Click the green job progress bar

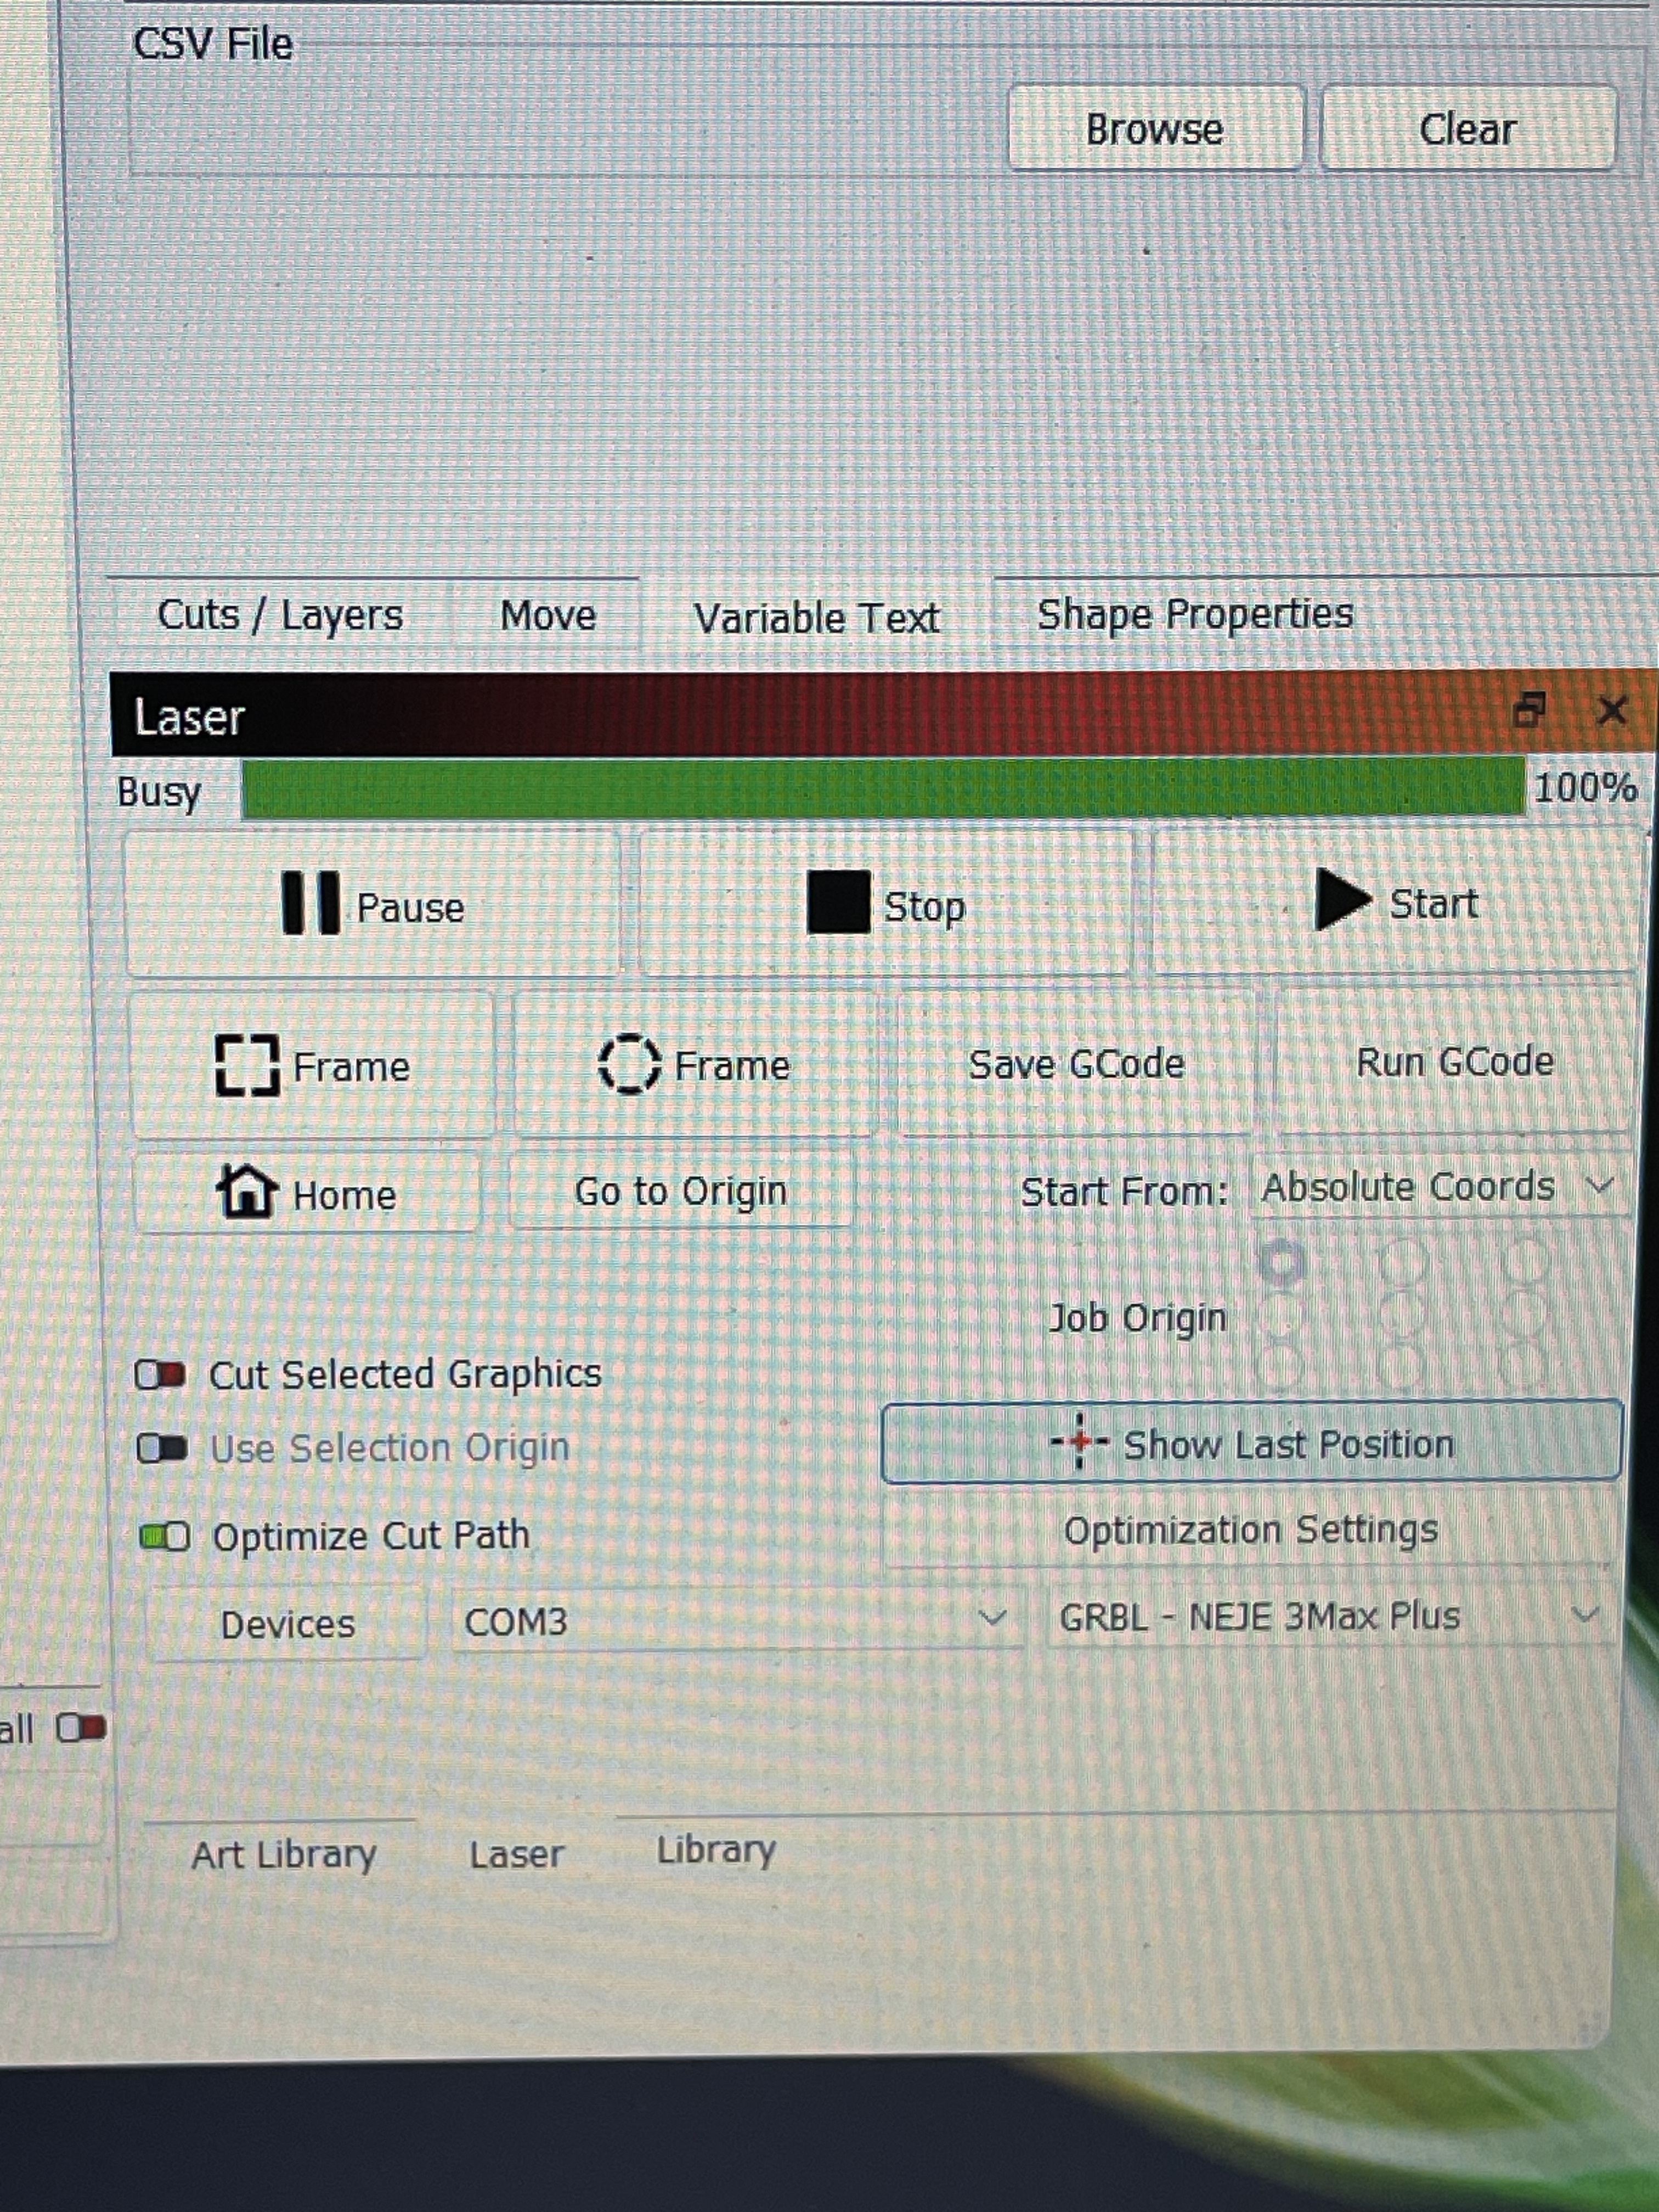click(x=884, y=789)
